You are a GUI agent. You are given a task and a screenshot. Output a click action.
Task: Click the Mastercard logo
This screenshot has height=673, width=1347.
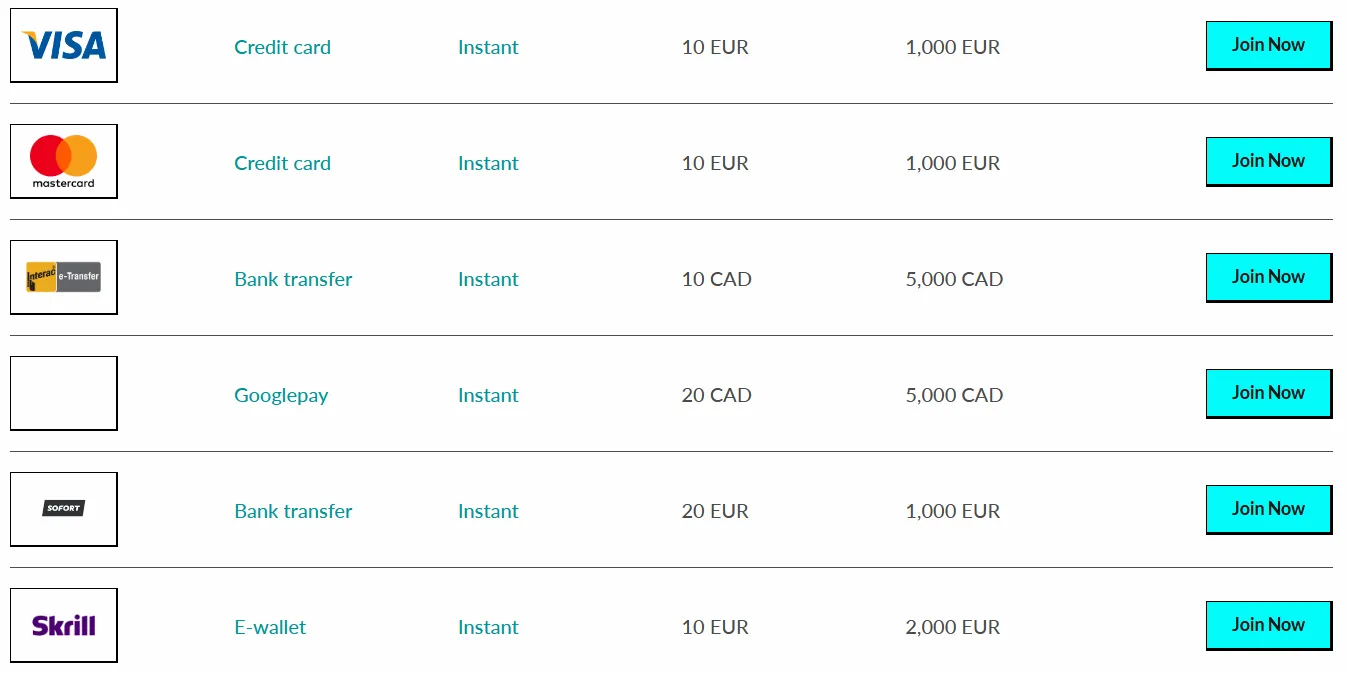coord(64,161)
